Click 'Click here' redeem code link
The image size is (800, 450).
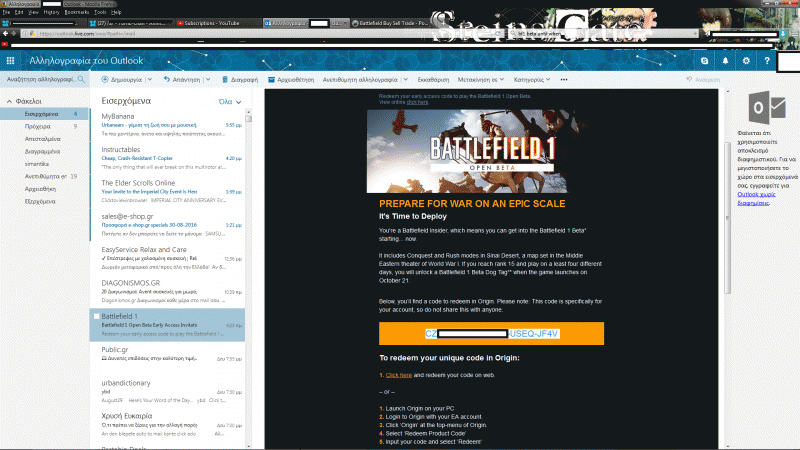click(x=398, y=375)
